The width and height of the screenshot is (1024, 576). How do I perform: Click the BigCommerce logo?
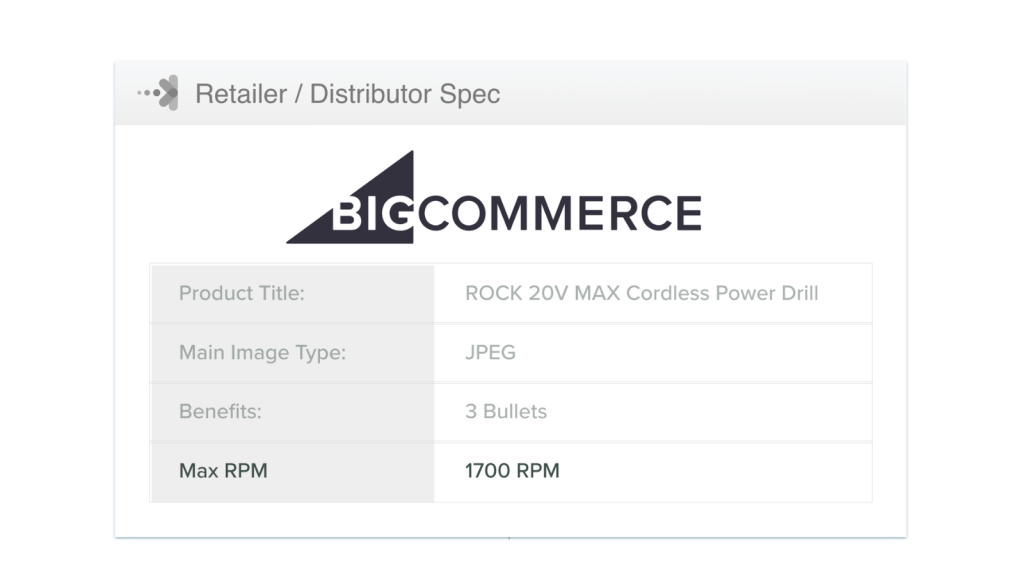[494, 198]
